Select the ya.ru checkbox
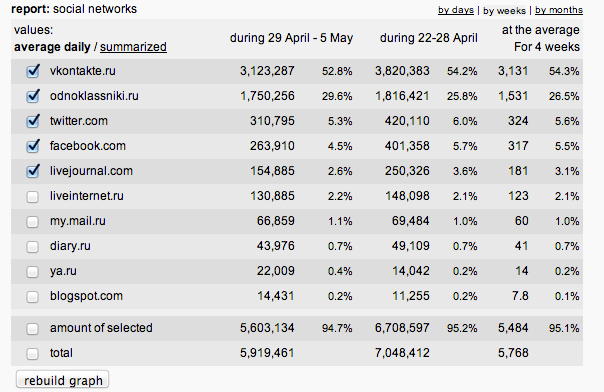Screen dimensions: 604x392 pyautogui.click(x=32, y=272)
